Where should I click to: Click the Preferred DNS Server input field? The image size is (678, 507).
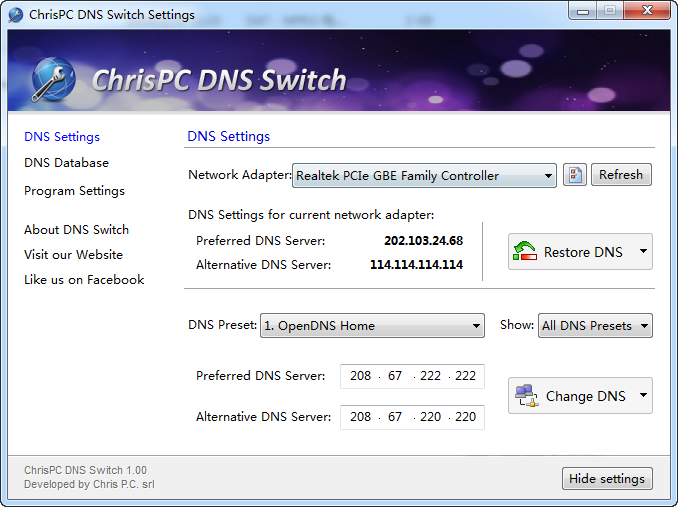point(412,377)
